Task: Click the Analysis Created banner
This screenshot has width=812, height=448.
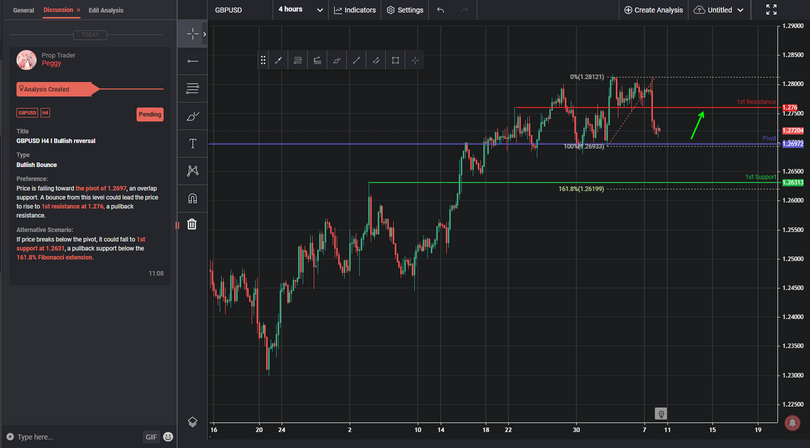Action: tap(57, 89)
